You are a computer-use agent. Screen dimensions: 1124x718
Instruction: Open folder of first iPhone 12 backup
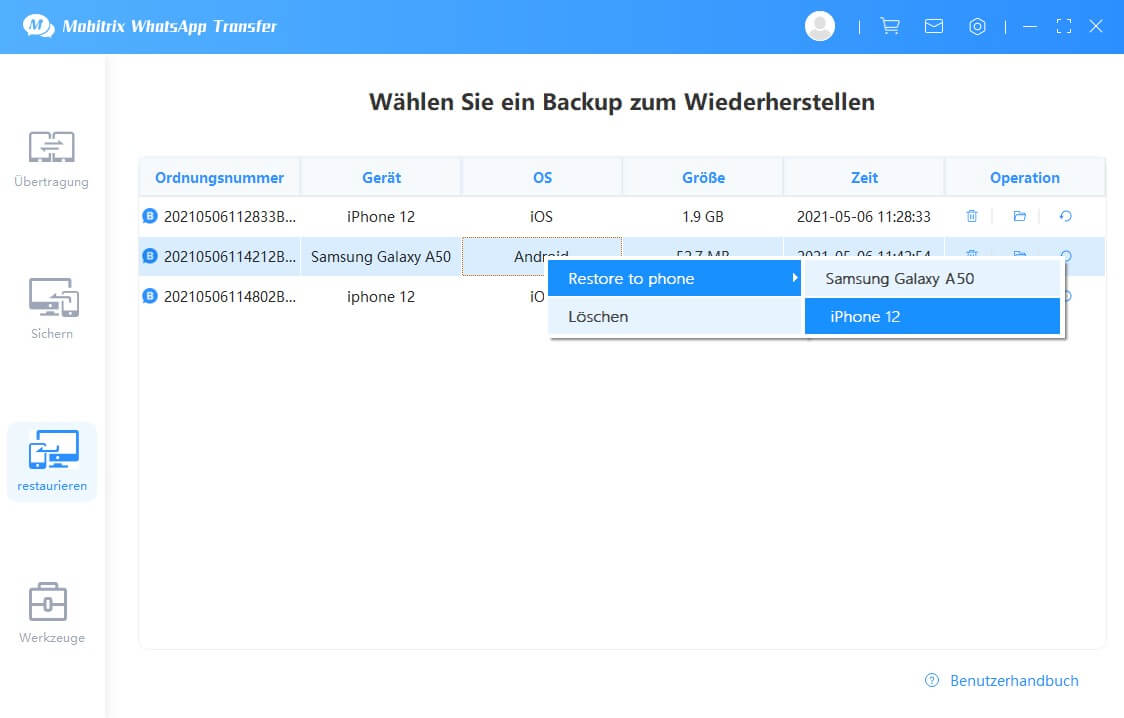click(x=1019, y=216)
